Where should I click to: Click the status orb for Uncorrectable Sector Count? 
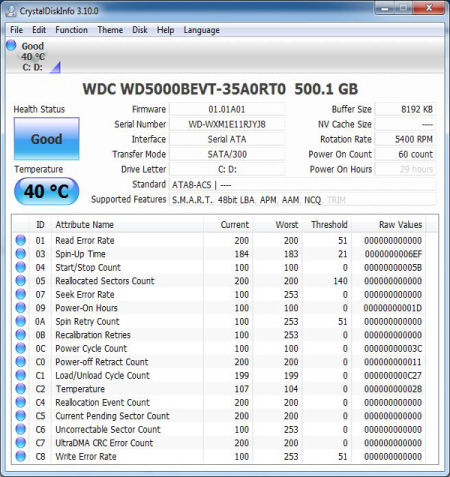[x=21, y=429]
